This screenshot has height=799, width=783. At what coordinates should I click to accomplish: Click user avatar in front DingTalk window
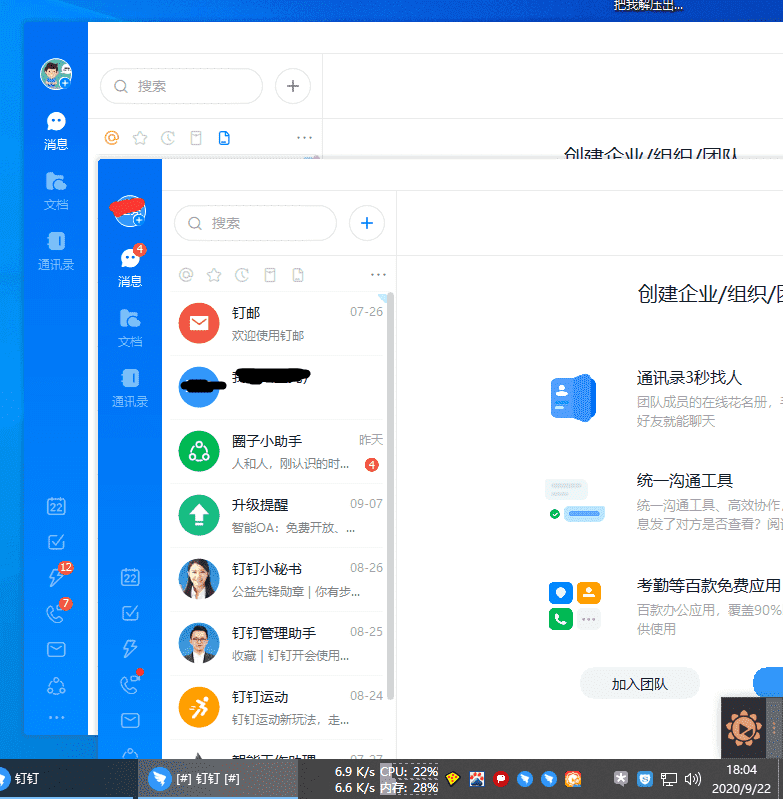[129, 211]
